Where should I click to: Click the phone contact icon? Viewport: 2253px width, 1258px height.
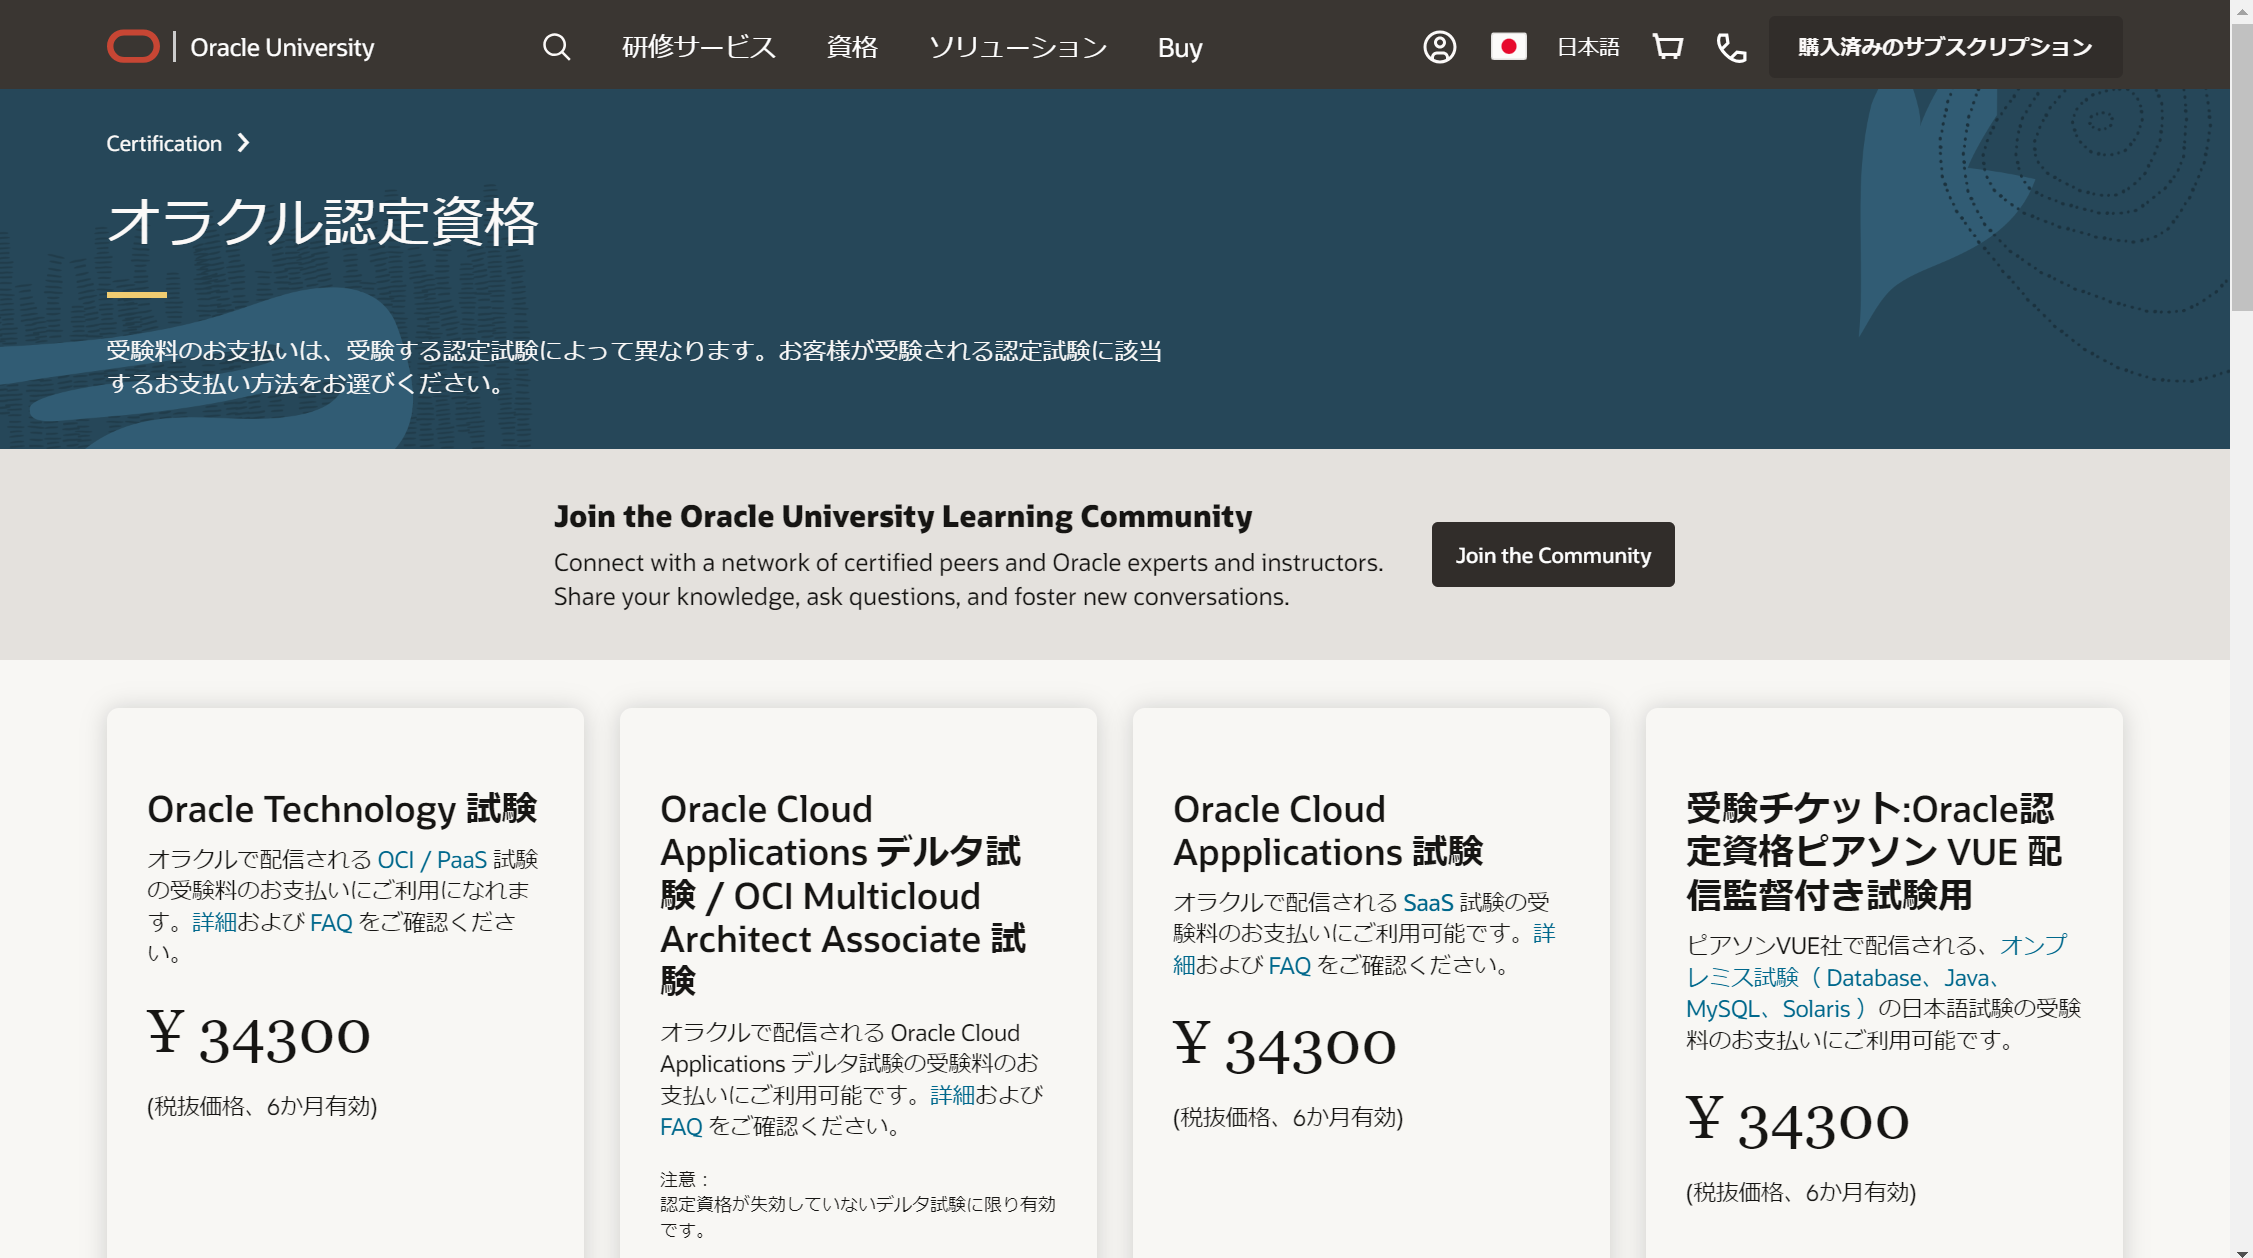[1731, 47]
